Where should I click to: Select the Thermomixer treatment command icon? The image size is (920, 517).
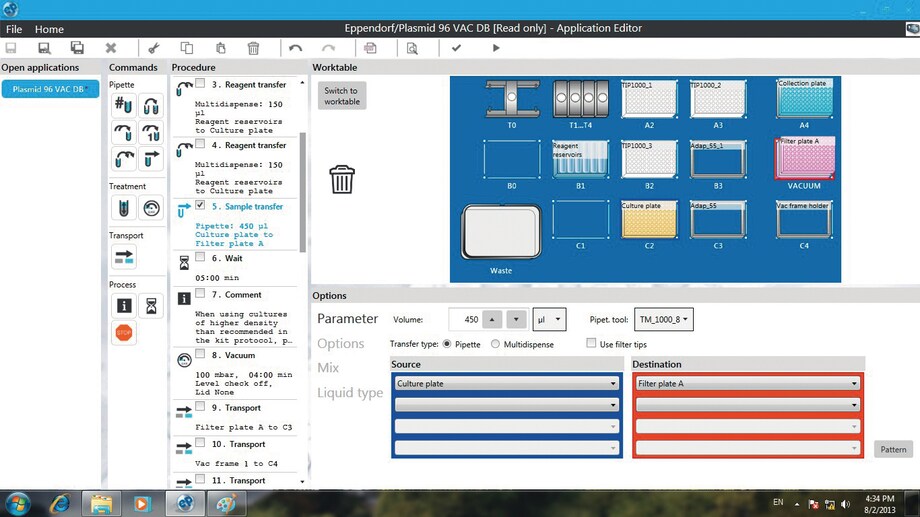pyautogui.click(x=124, y=208)
